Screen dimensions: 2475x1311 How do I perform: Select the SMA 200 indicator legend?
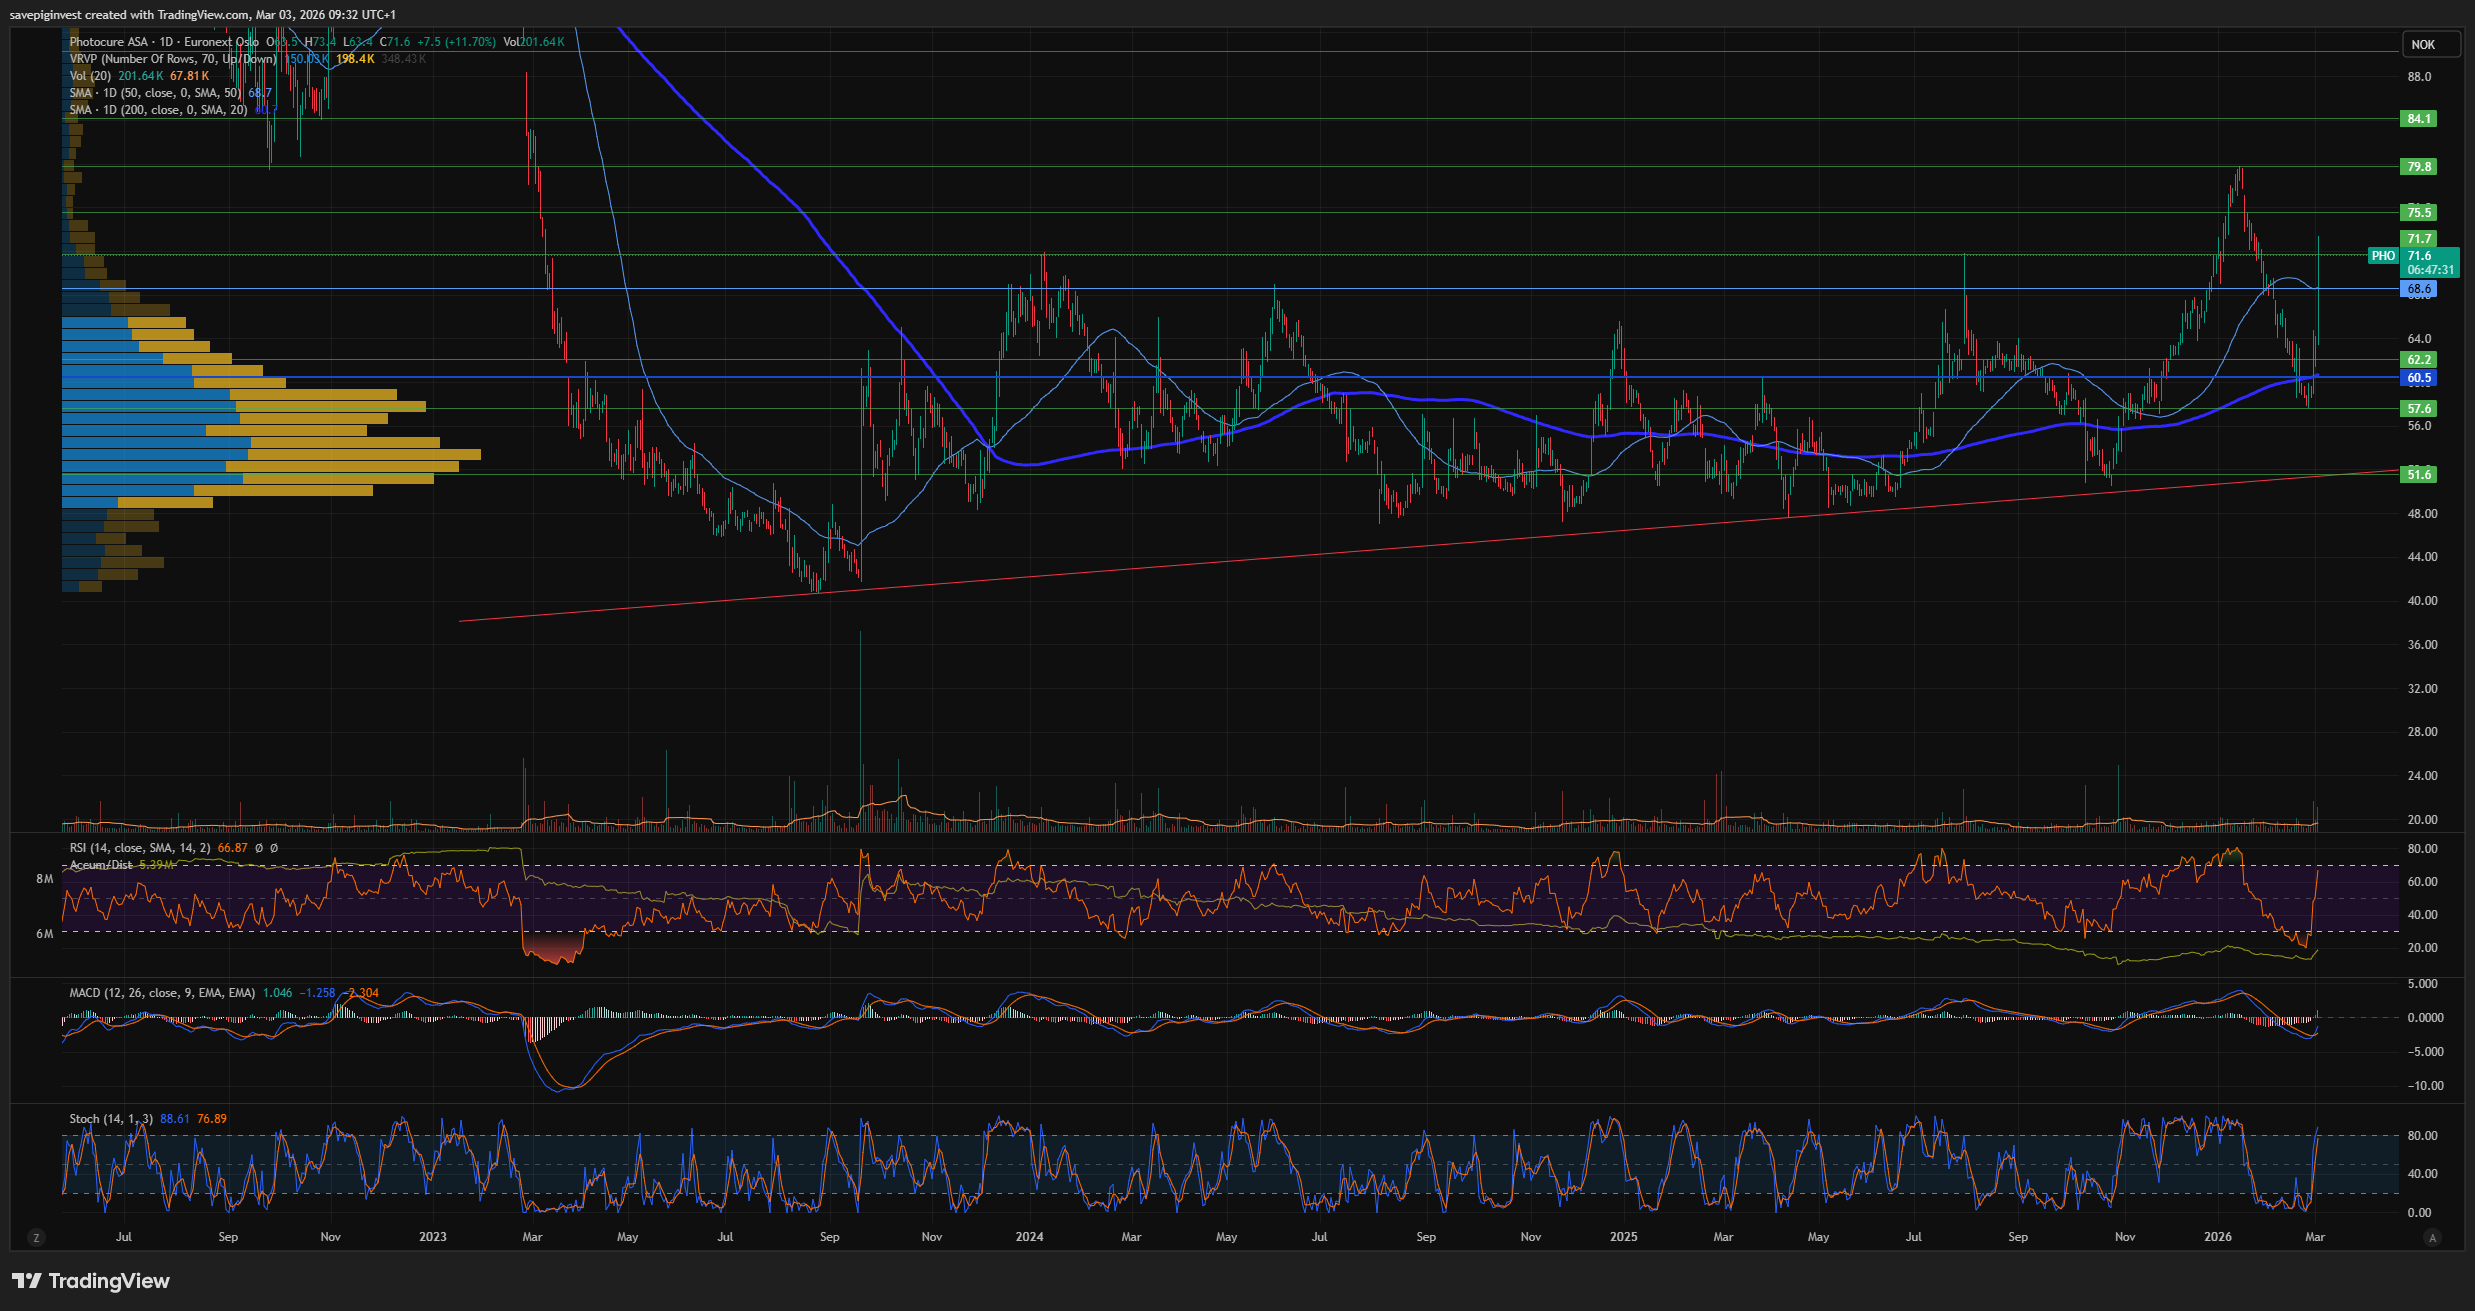(158, 110)
